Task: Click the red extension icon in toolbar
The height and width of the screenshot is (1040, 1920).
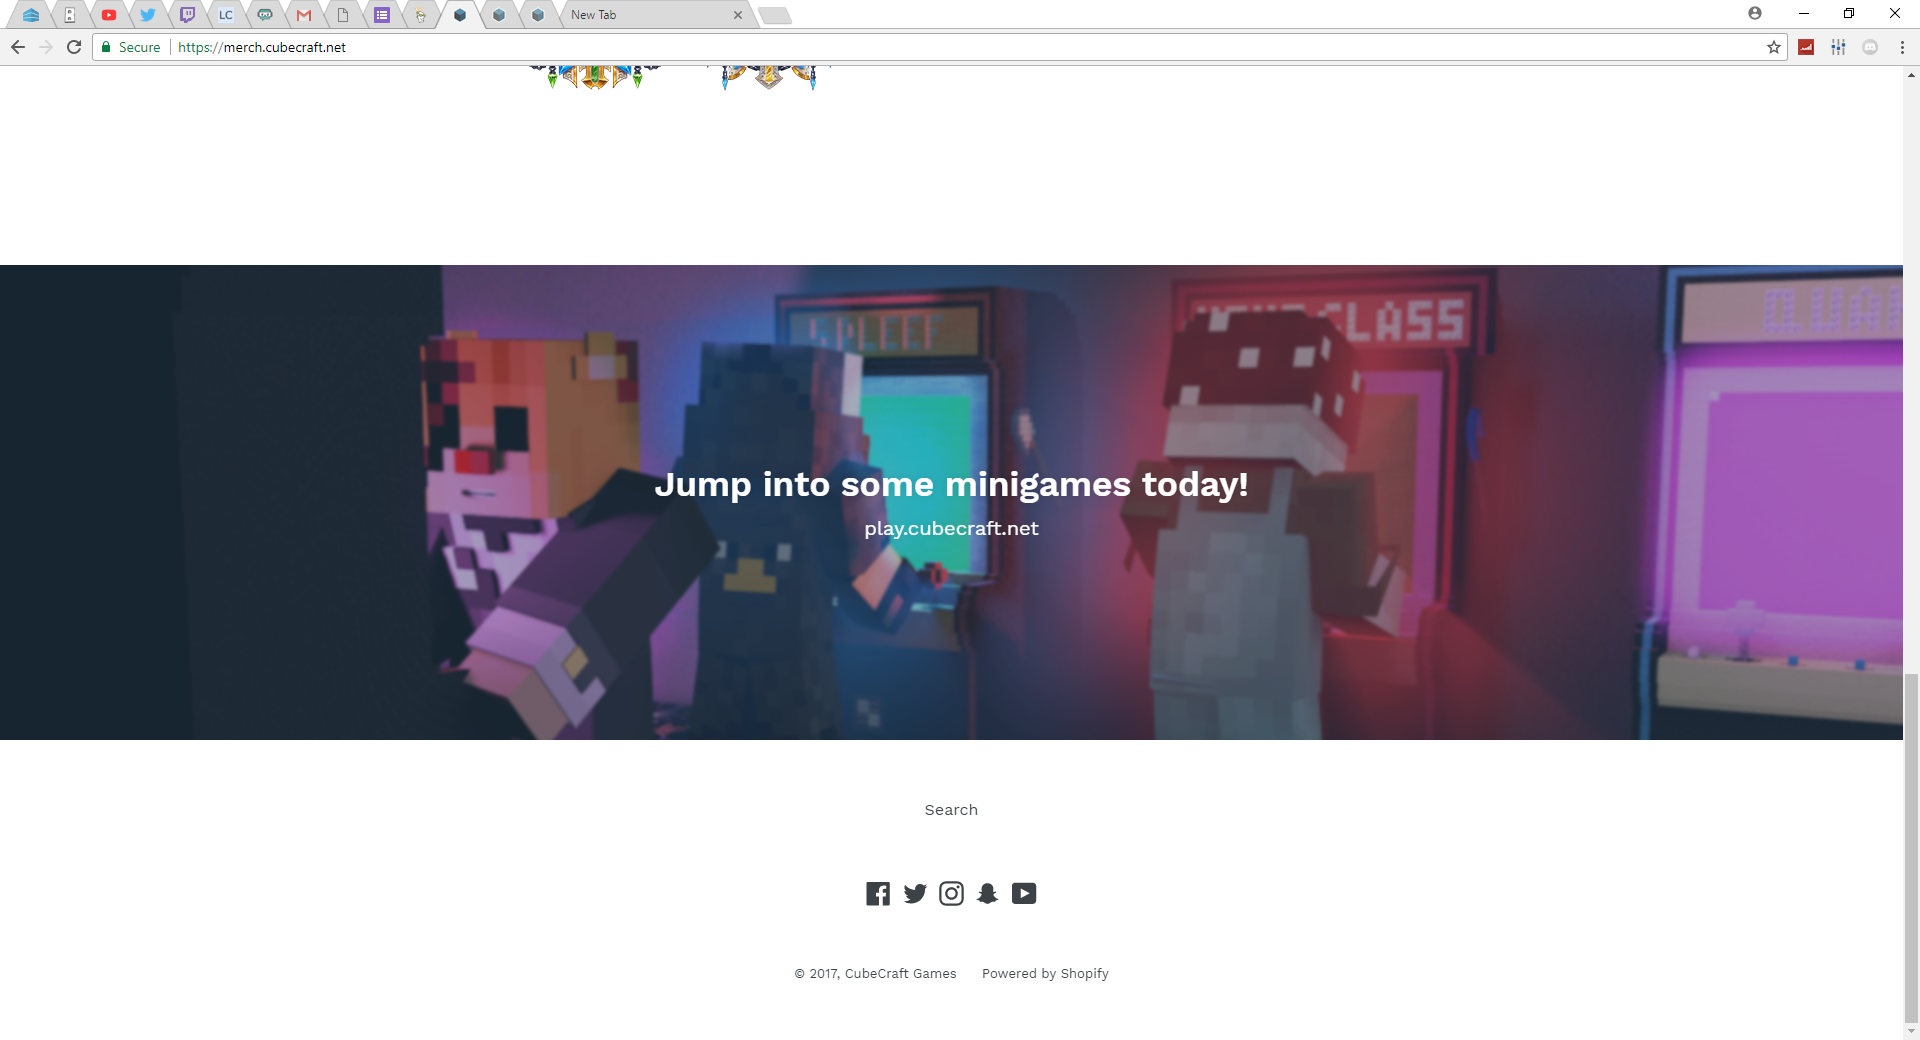Action: coord(1806,47)
